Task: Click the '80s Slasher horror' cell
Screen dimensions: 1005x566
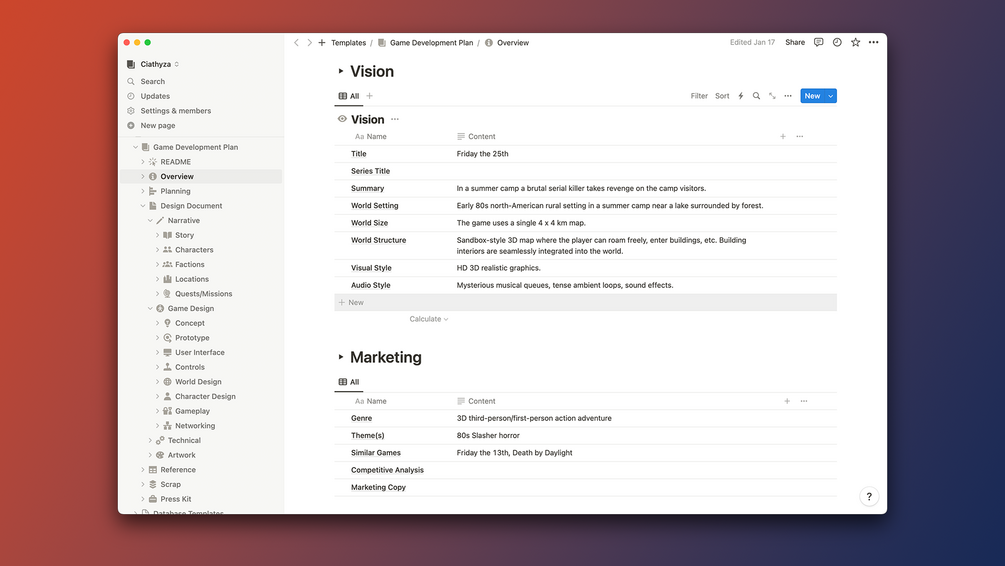Action: [488, 435]
